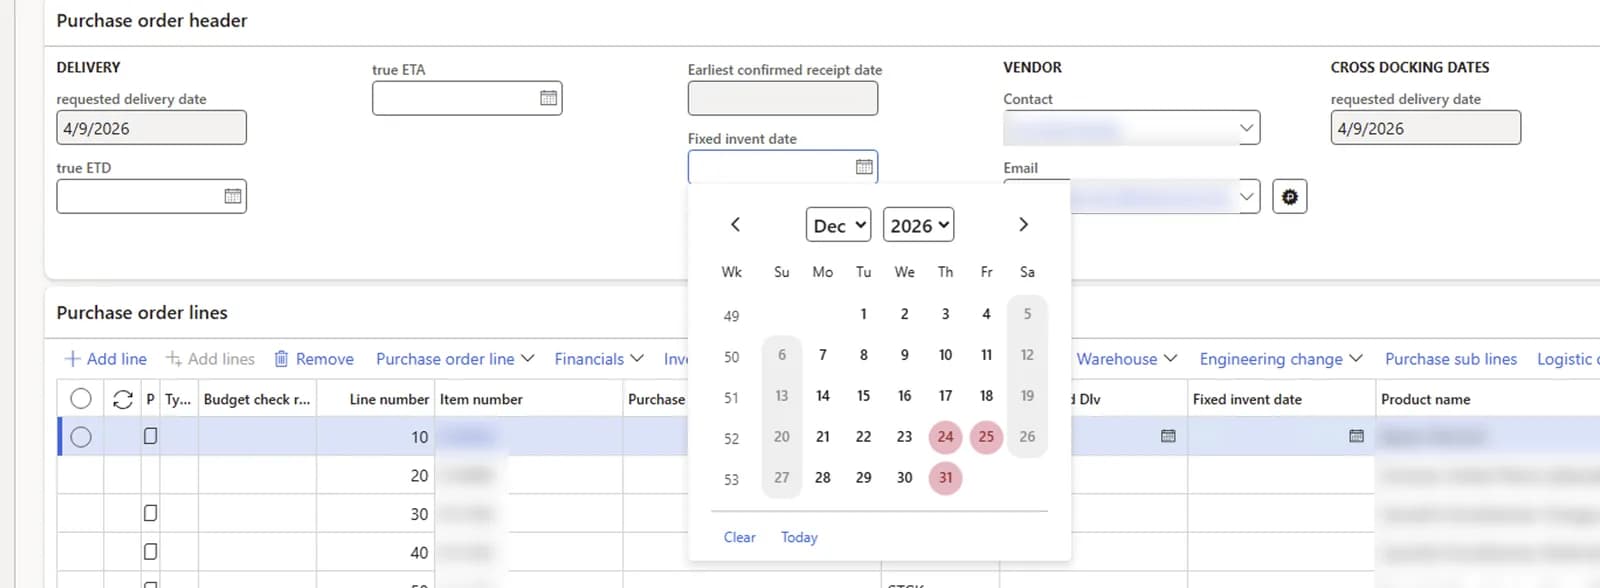The width and height of the screenshot is (1600, 588).
Task: Toggle select-all circle in grid header
Action: [x=81, y=399]
